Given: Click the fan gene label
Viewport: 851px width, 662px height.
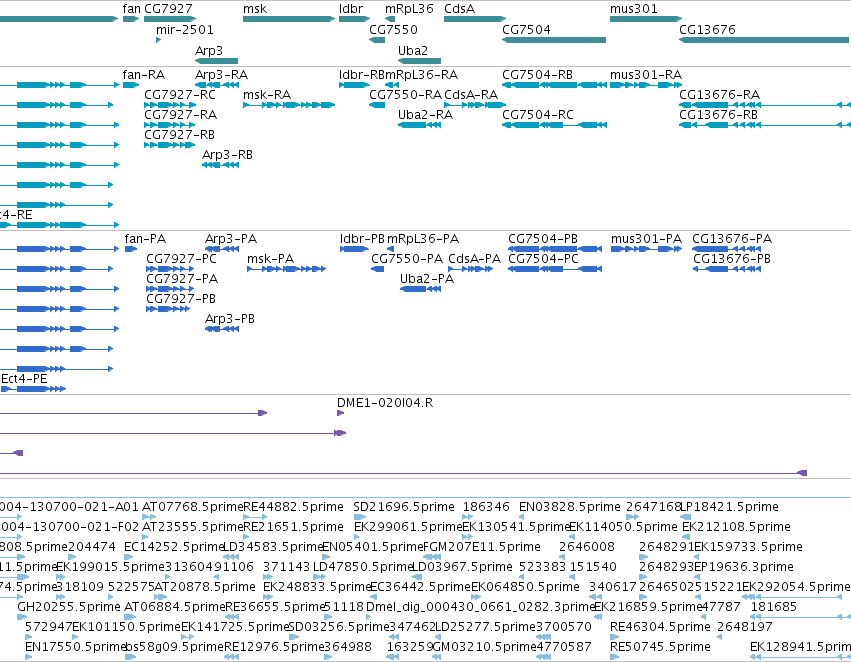Looking at the screenshot, I should tap(131, 9).
